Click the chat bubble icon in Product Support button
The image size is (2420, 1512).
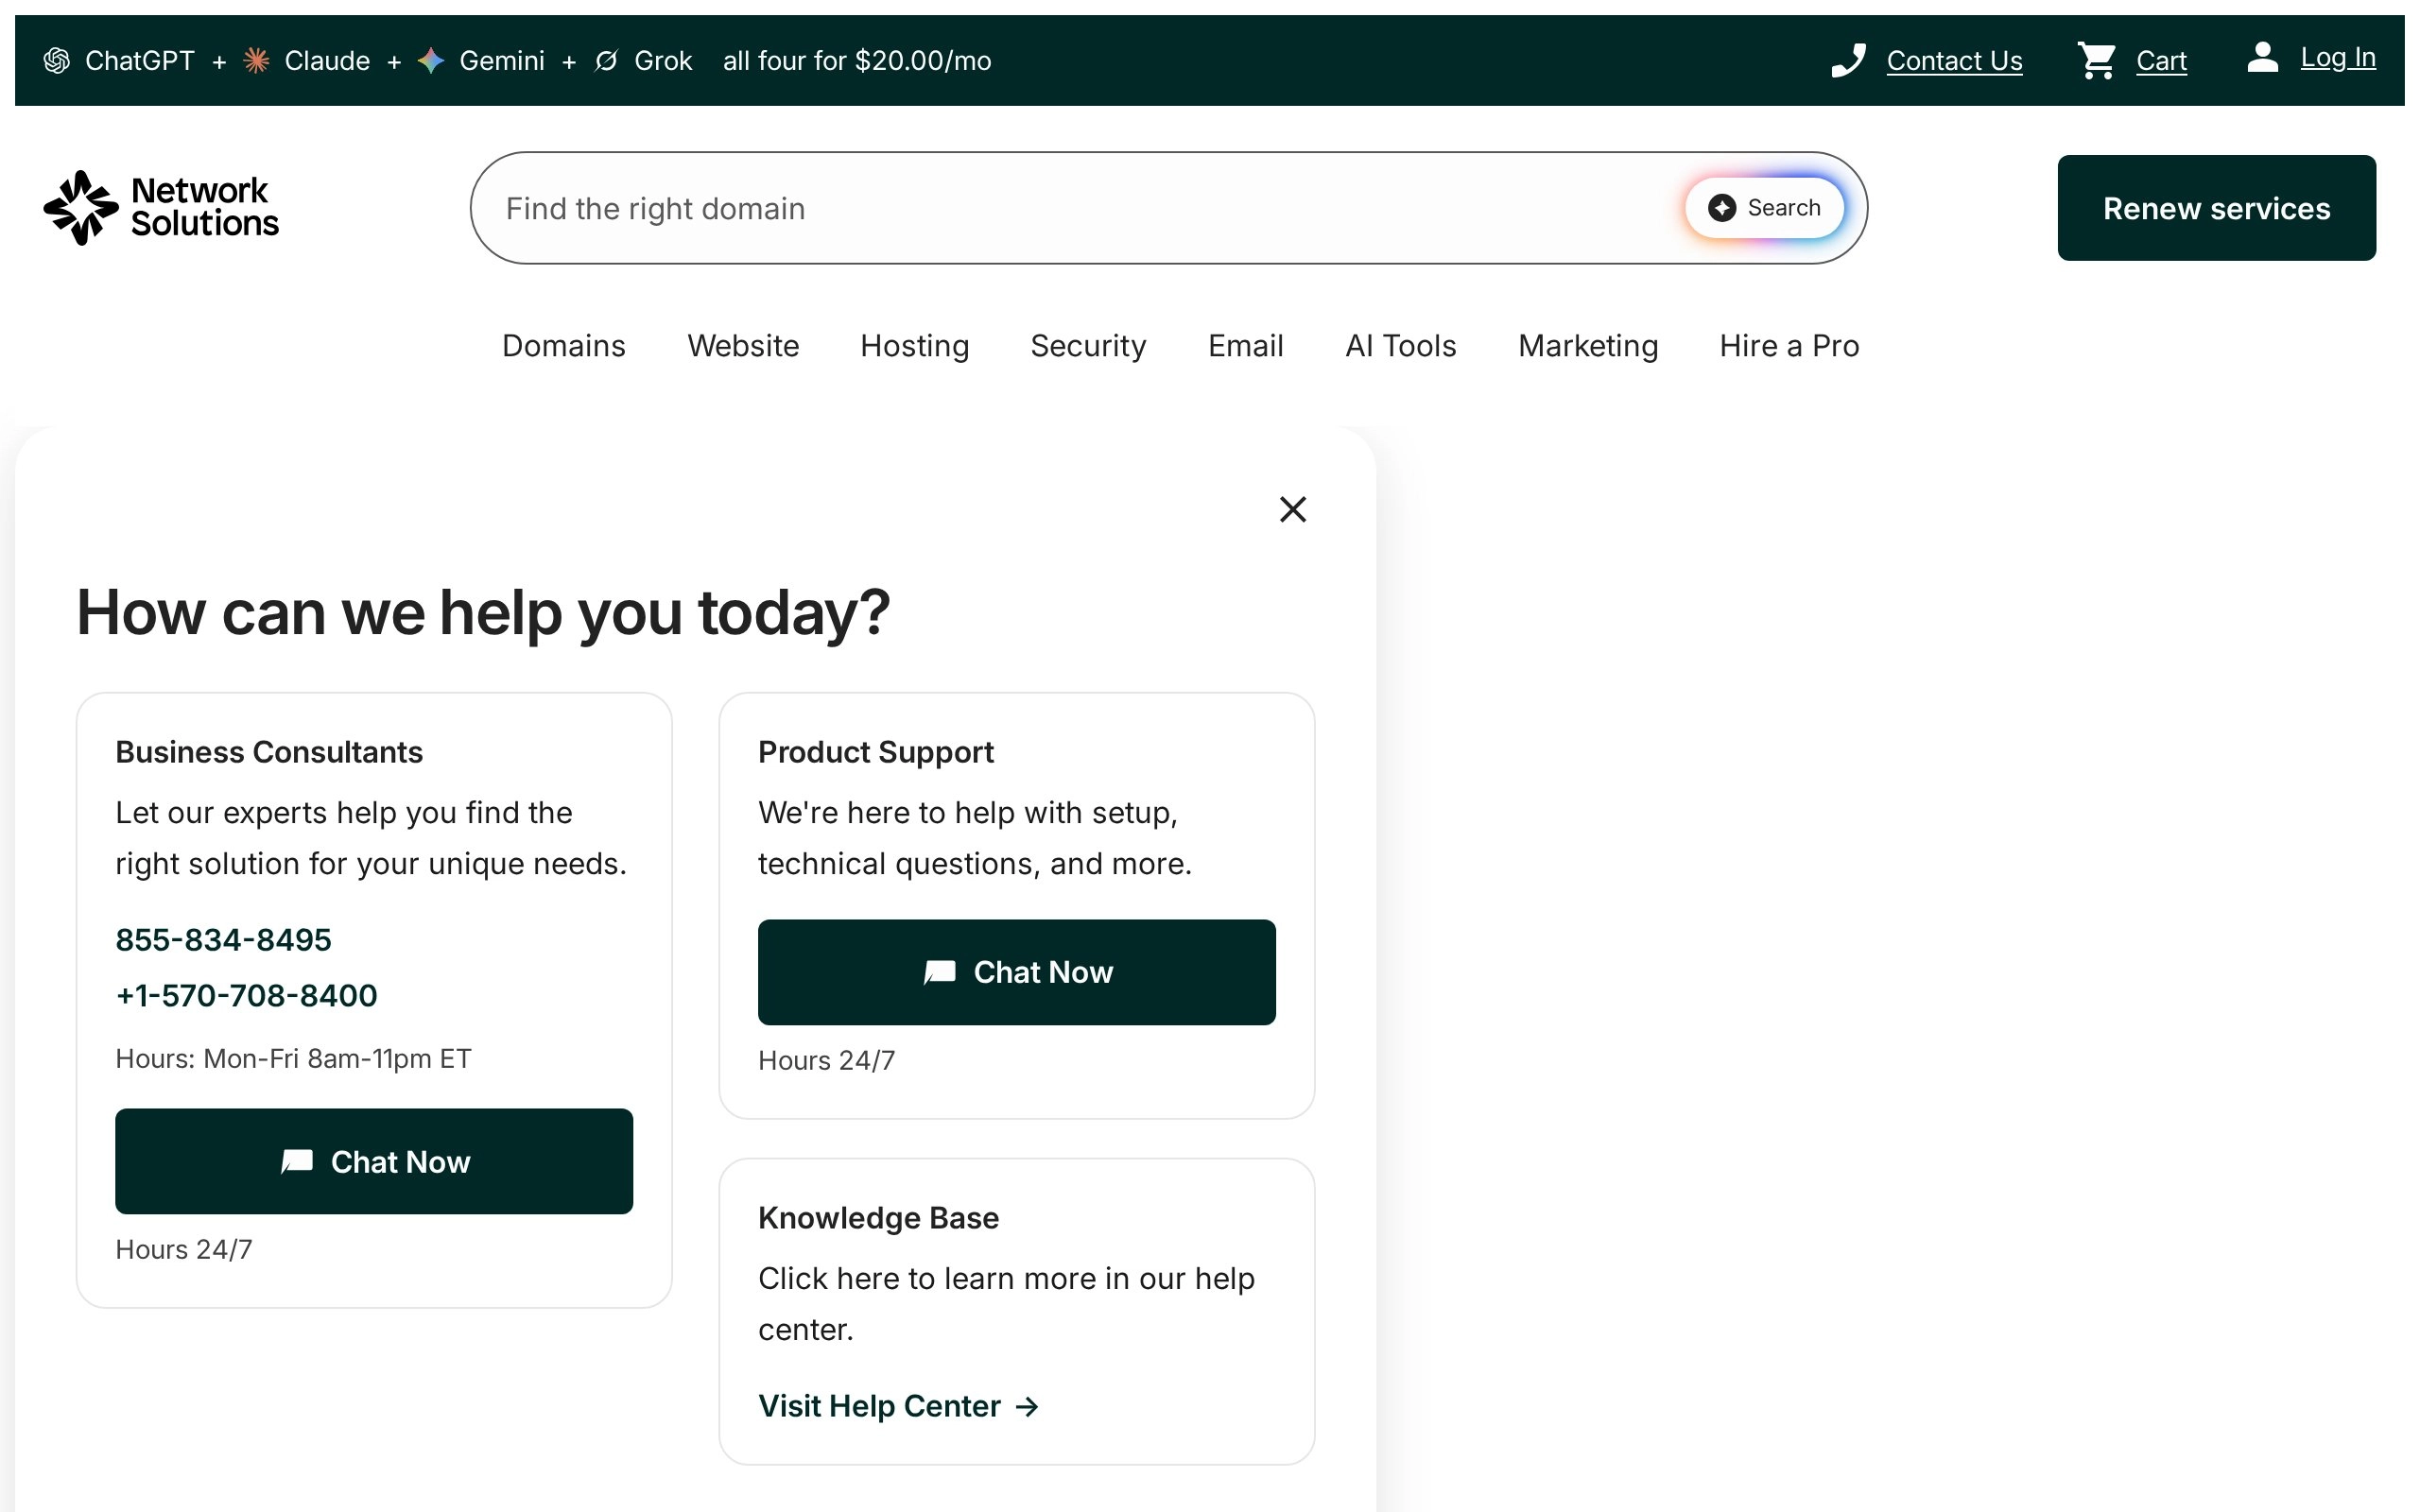pyautogui.click(x=939, y=972)
